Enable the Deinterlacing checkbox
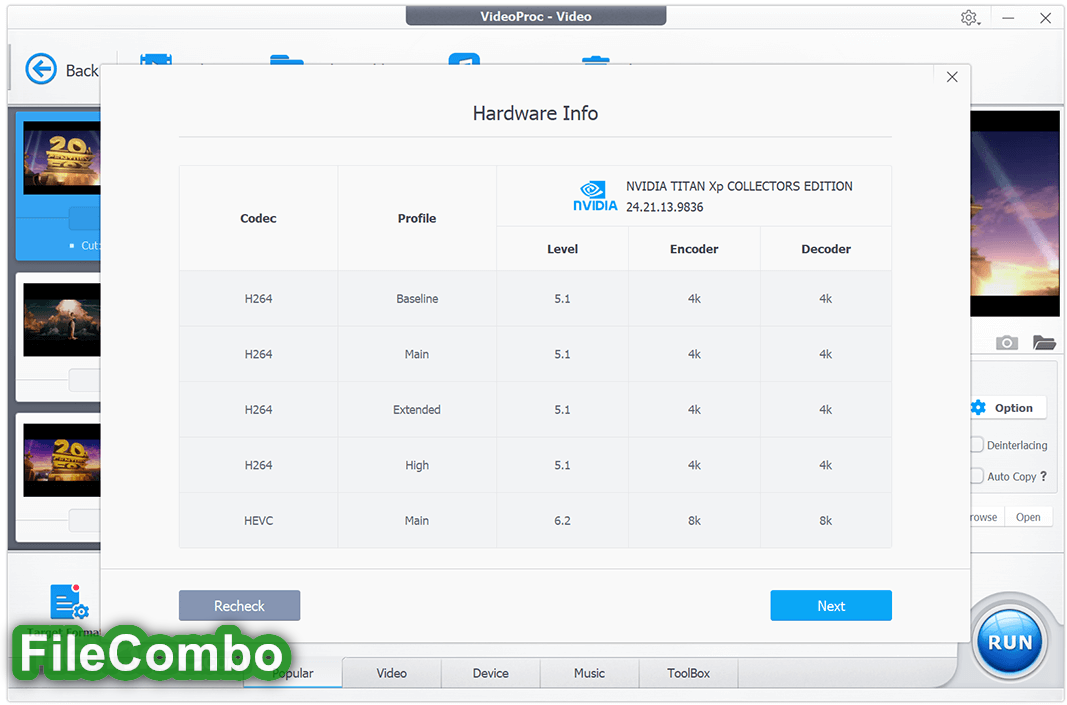The height and width of the screenshot is (705, 1067). pos(977,444)
